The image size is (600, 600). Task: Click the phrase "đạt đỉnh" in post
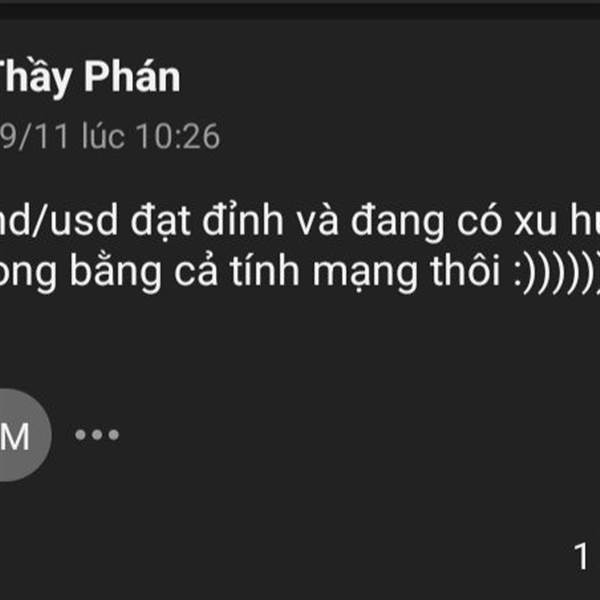click(207, 222)
